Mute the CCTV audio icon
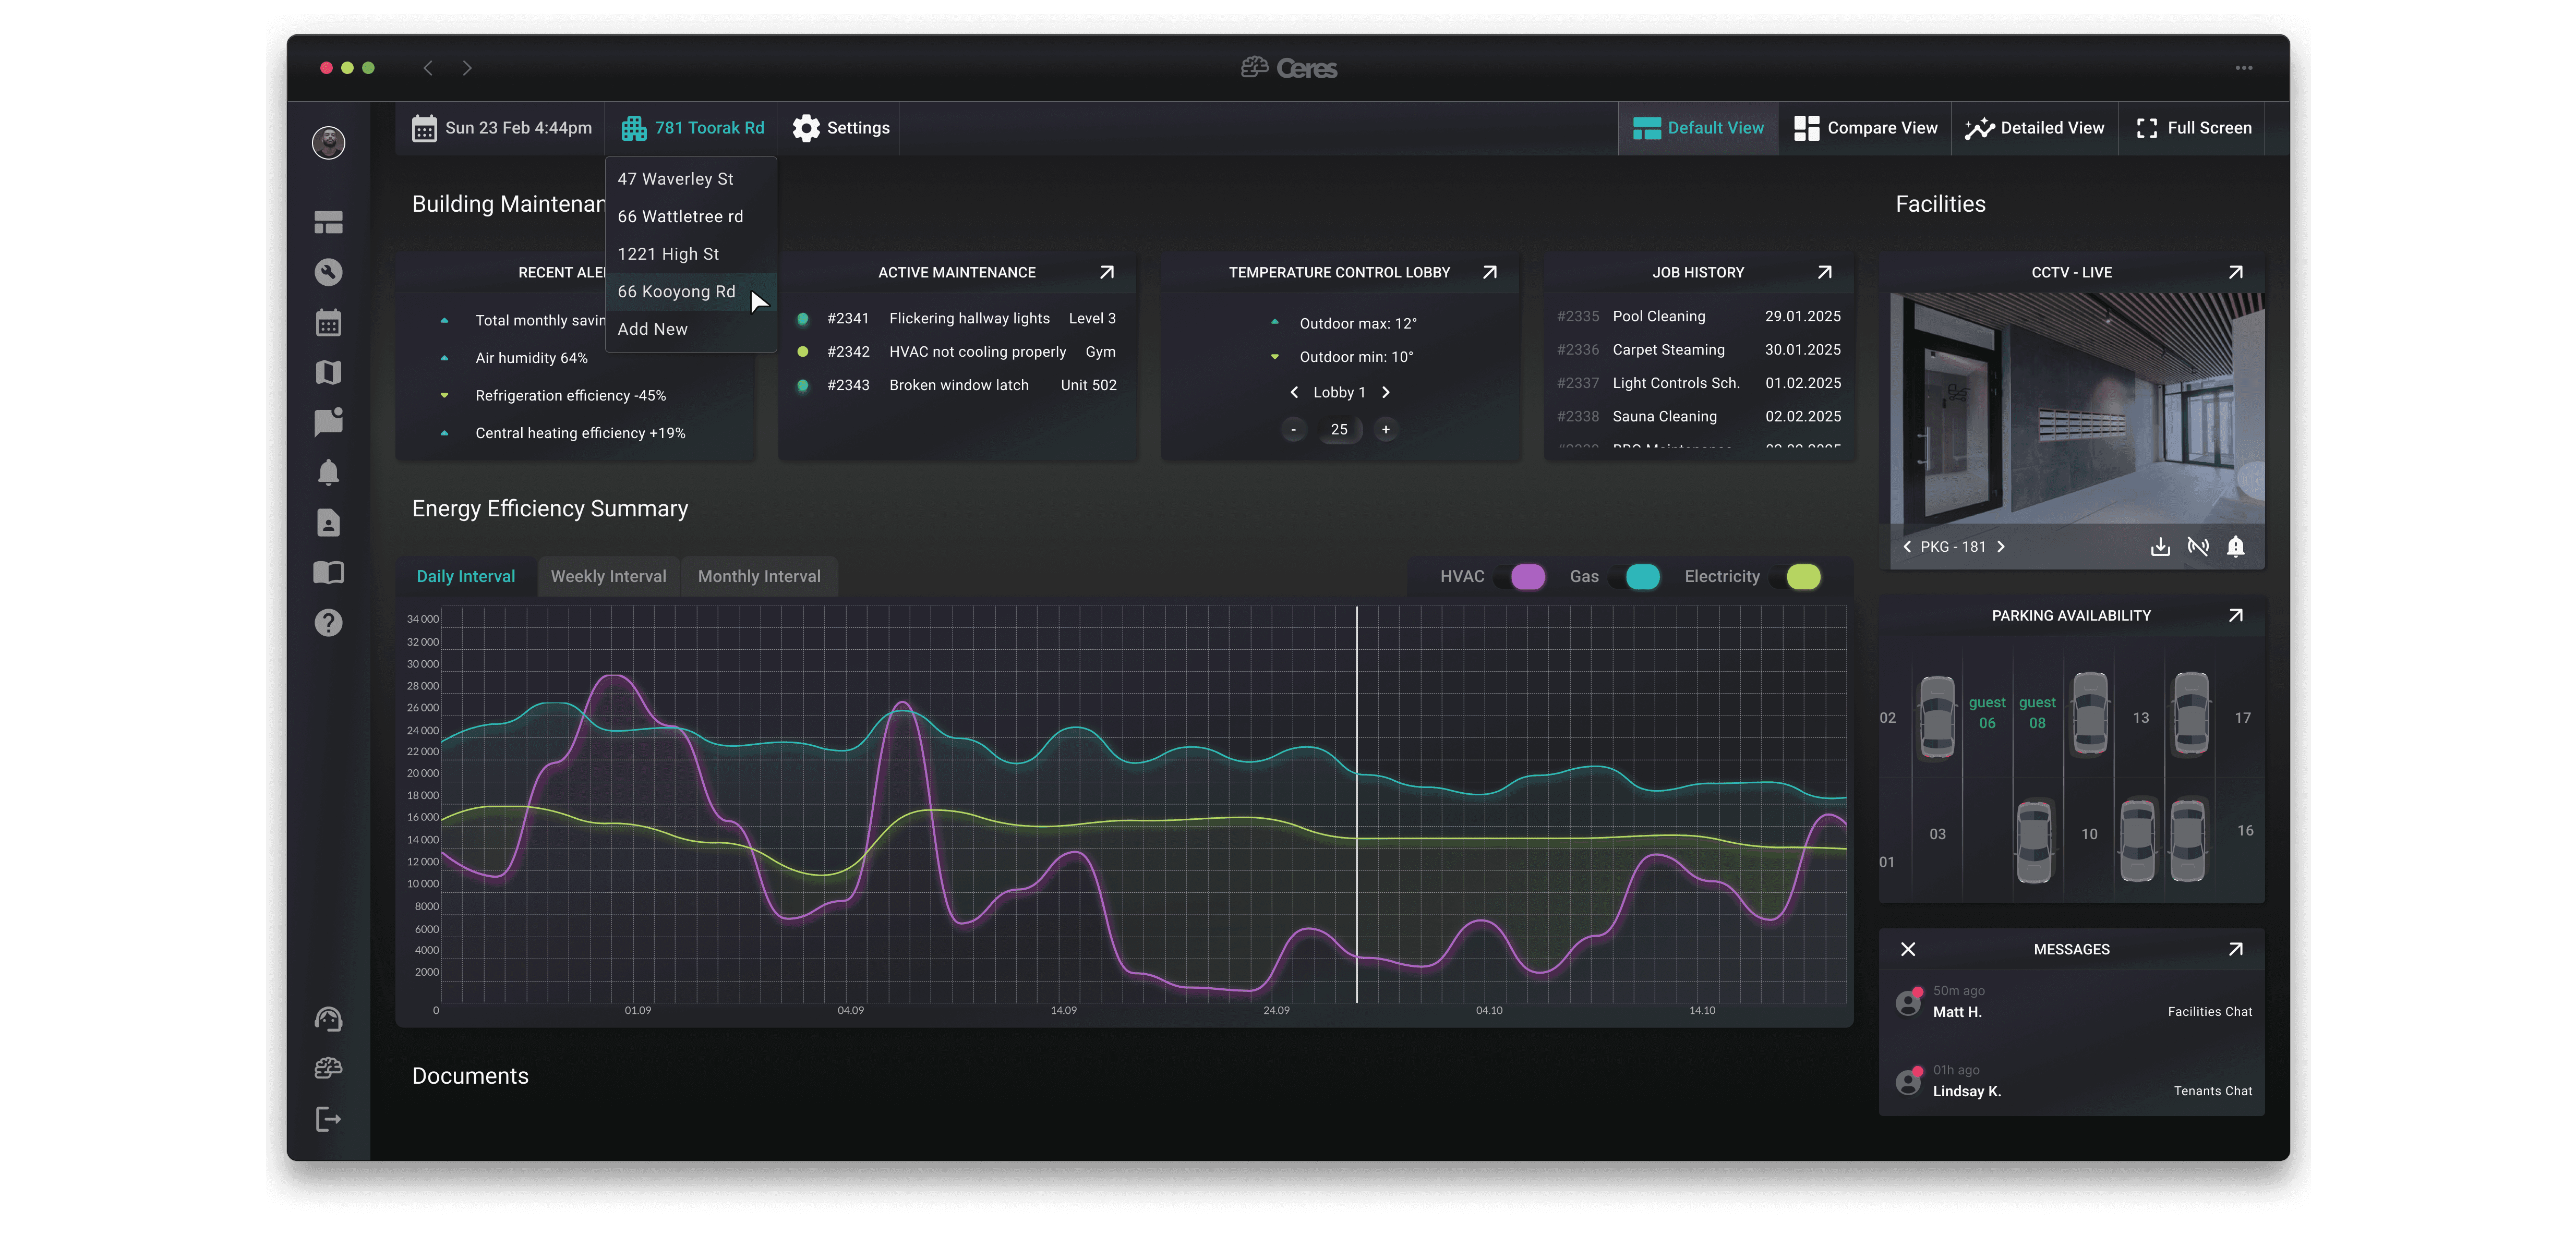2576x1236 pixels. point(2198,547)
